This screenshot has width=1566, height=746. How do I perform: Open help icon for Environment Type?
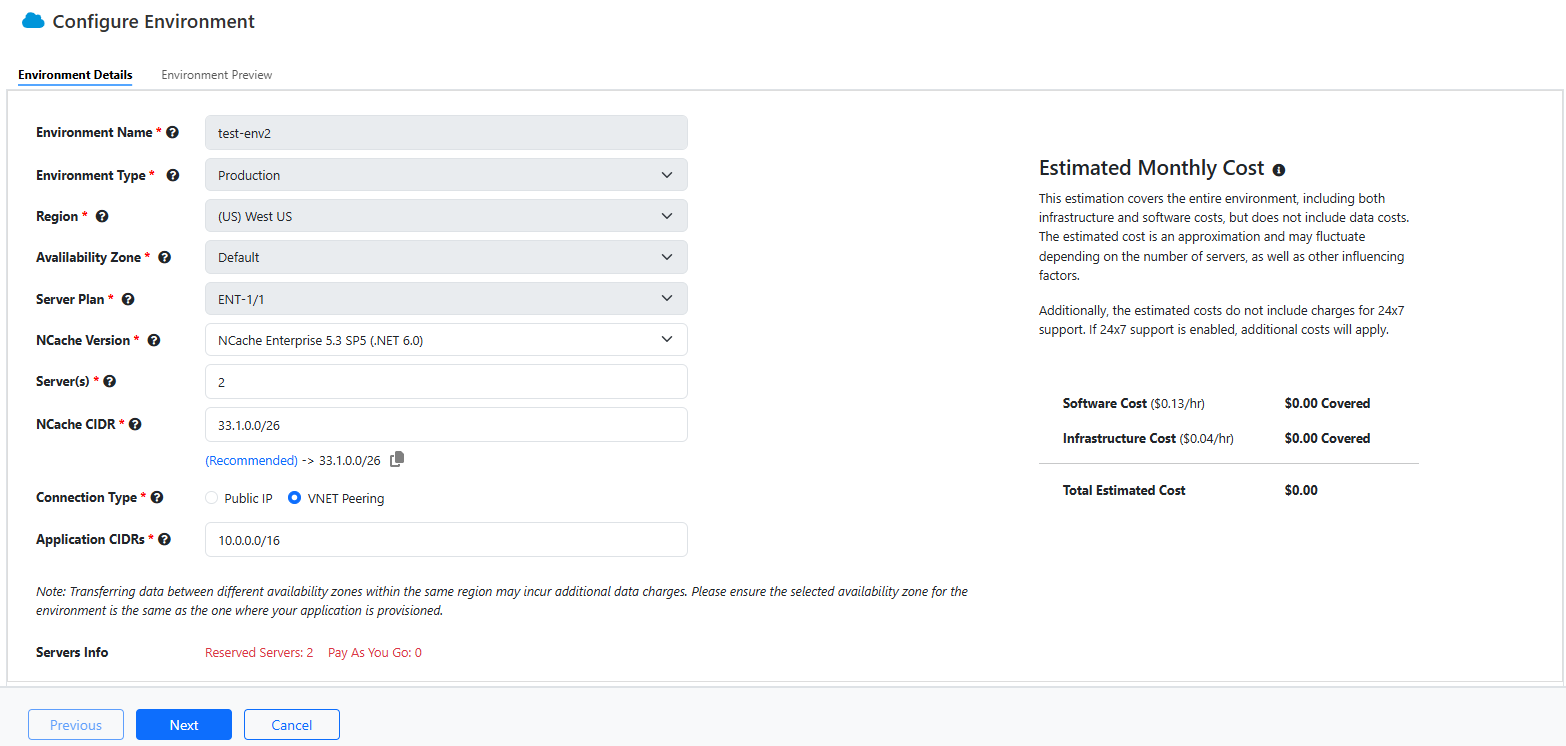173,175
